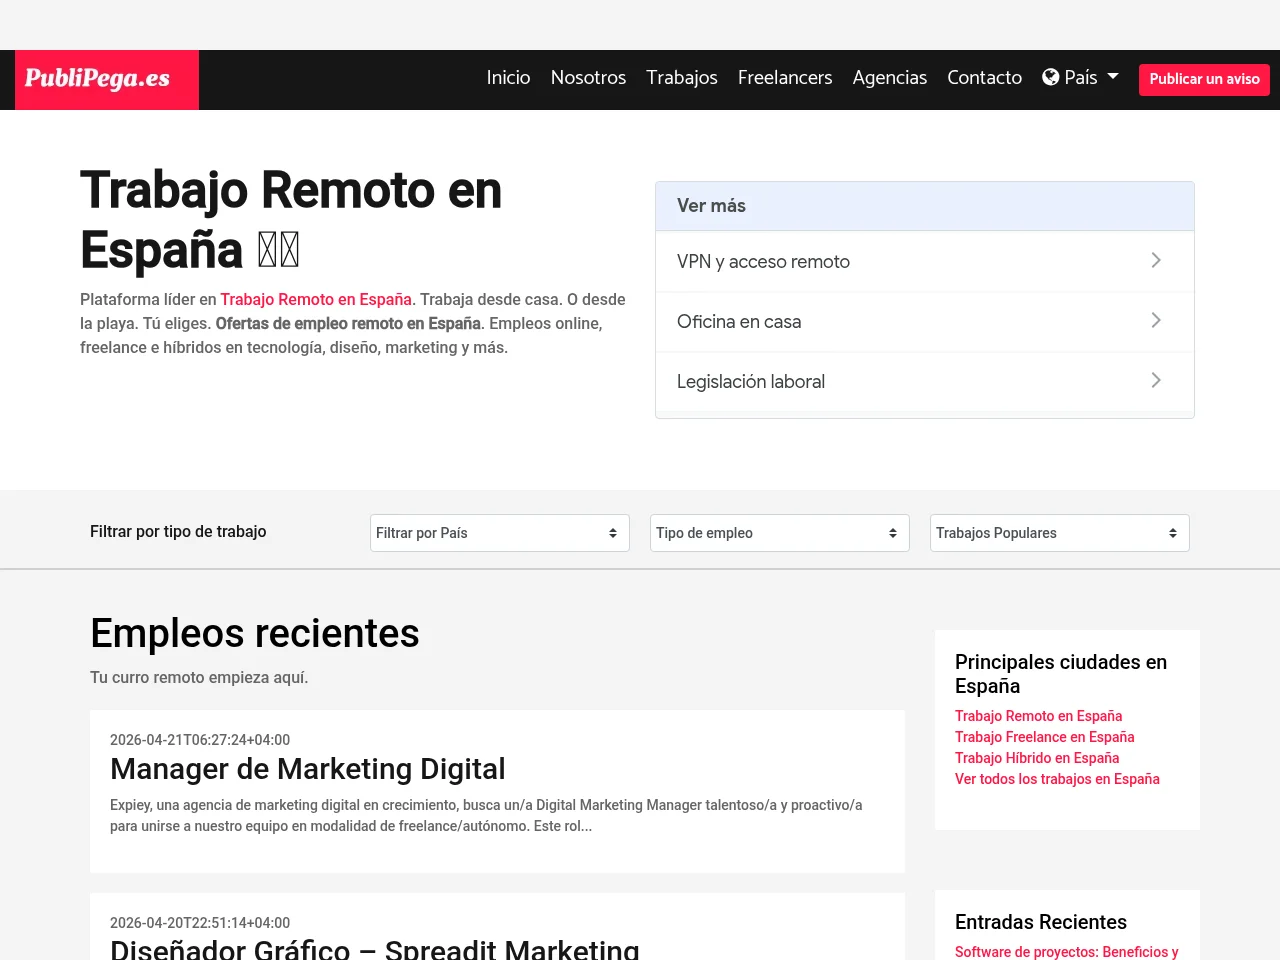This screenshot has height=960, width=1280.
Task: Click the Entradas Recientes heading
Action: pos(1041,922)
